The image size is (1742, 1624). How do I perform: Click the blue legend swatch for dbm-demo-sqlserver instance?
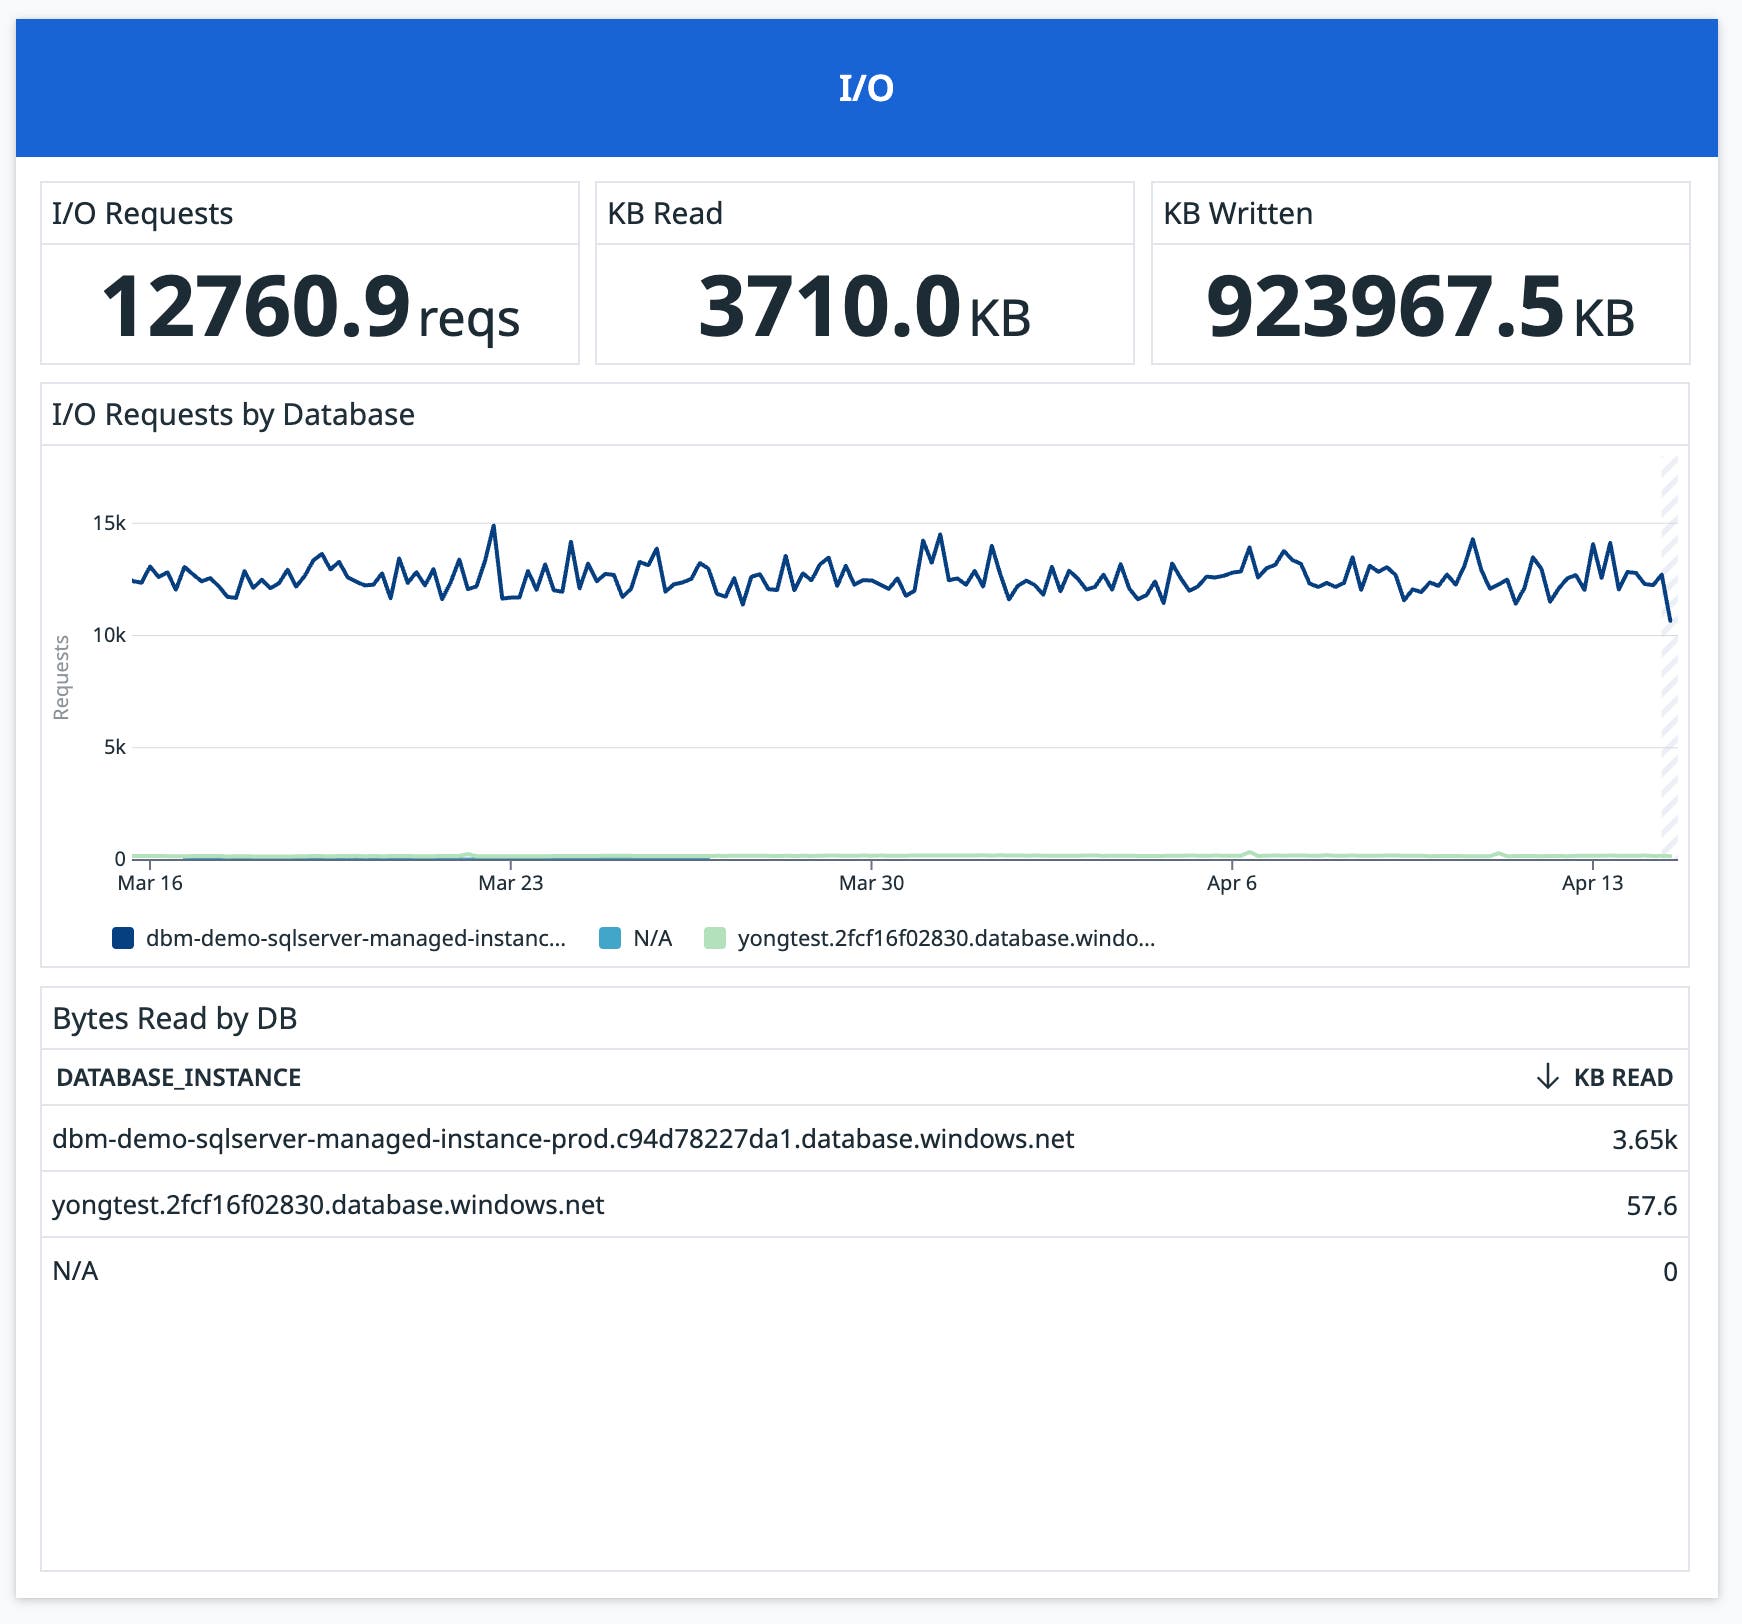[x=122, y=938]
